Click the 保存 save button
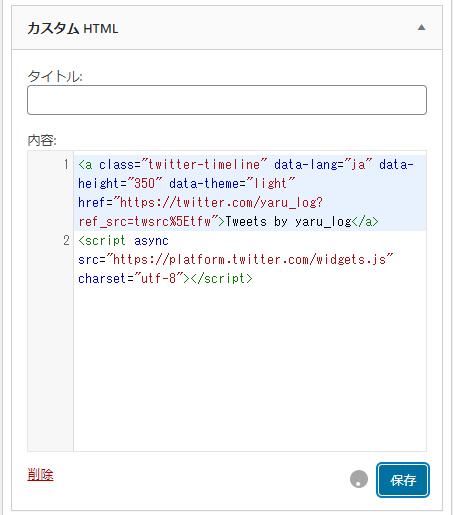The image size is (453, 515). click(403, 480)
